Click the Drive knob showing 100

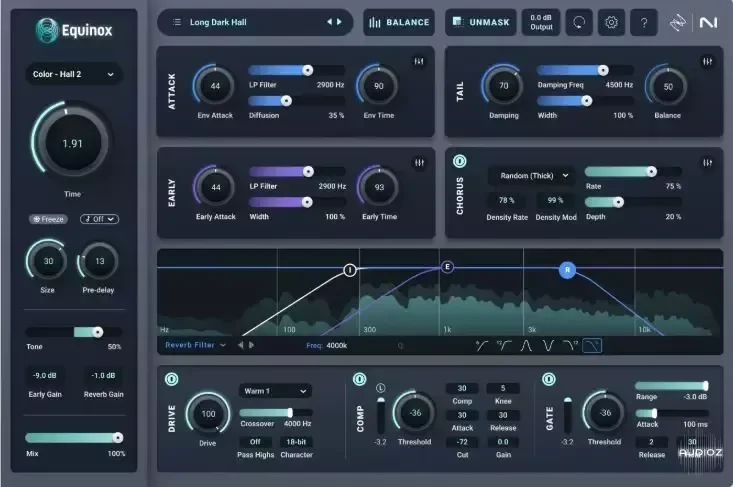click(208, 414)
